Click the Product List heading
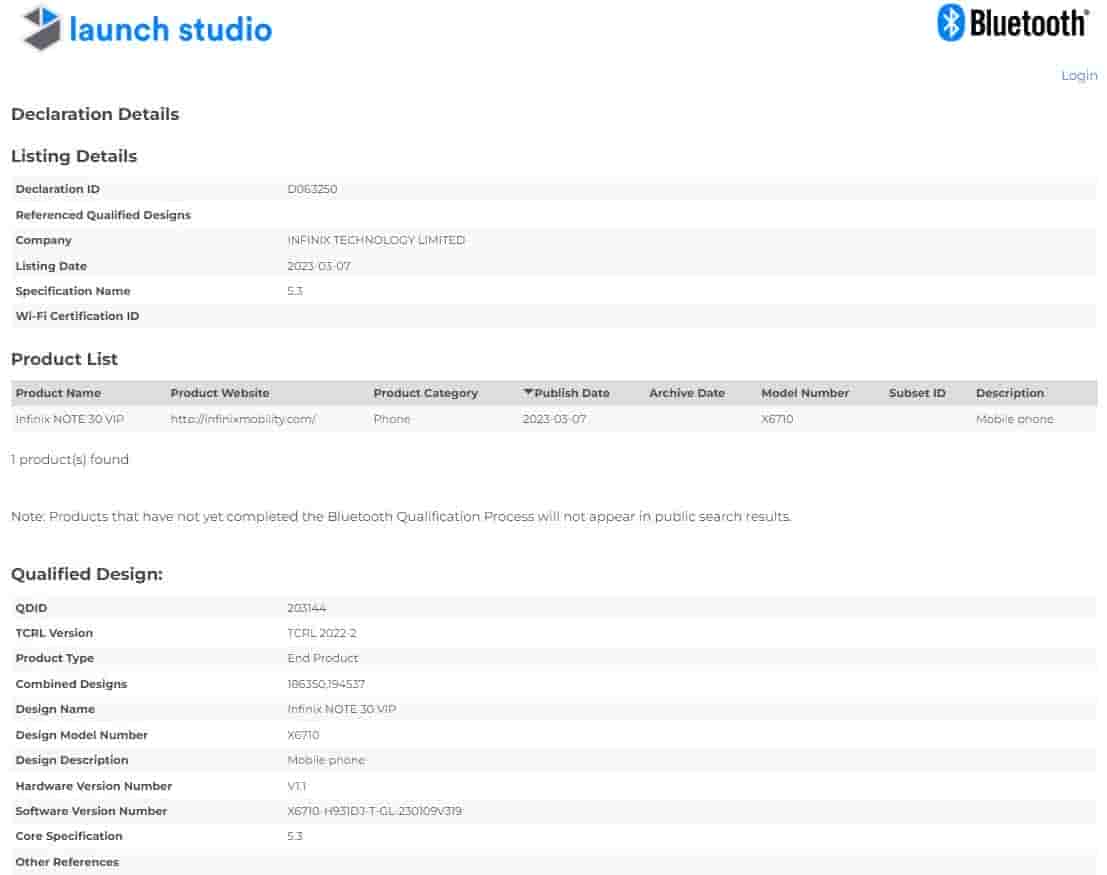This screenshot has width=1107, height=875. click(63, 359)
